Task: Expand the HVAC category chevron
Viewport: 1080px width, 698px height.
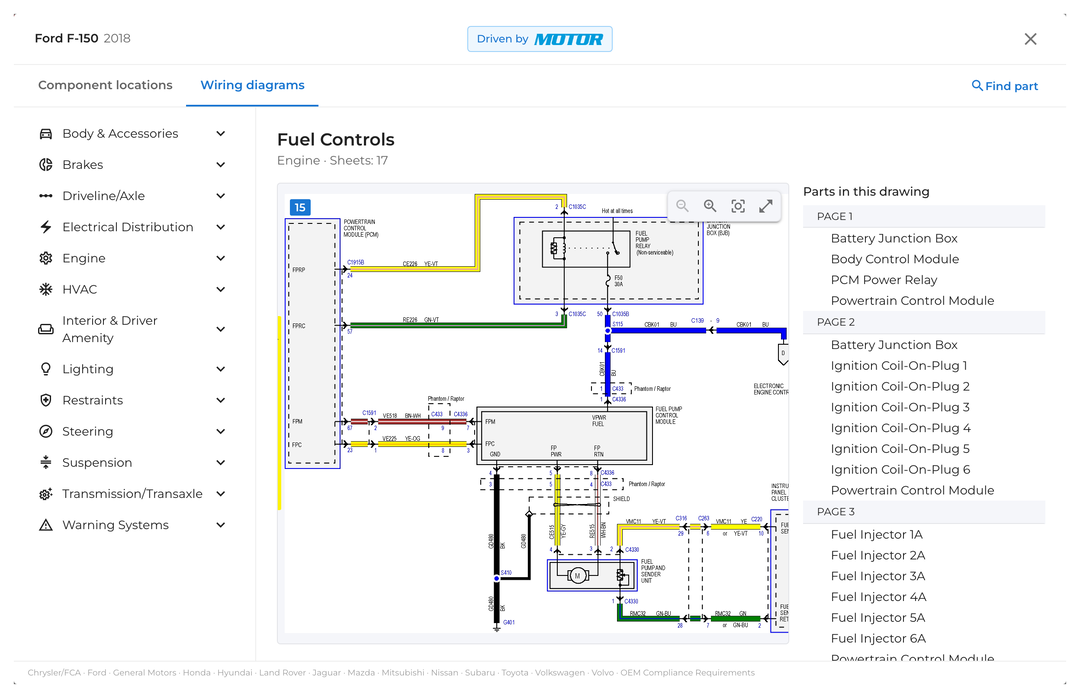Action: (220, 289)
